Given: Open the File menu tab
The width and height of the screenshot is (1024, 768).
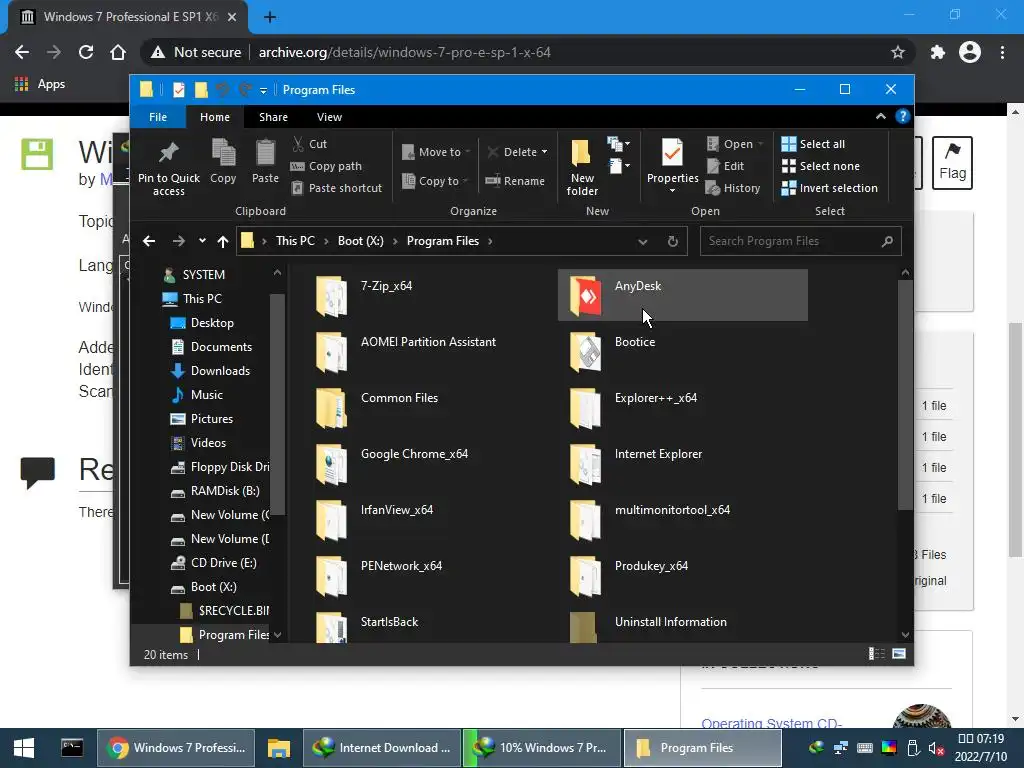Looking at the screenshot, I should (x=157, y=117).
